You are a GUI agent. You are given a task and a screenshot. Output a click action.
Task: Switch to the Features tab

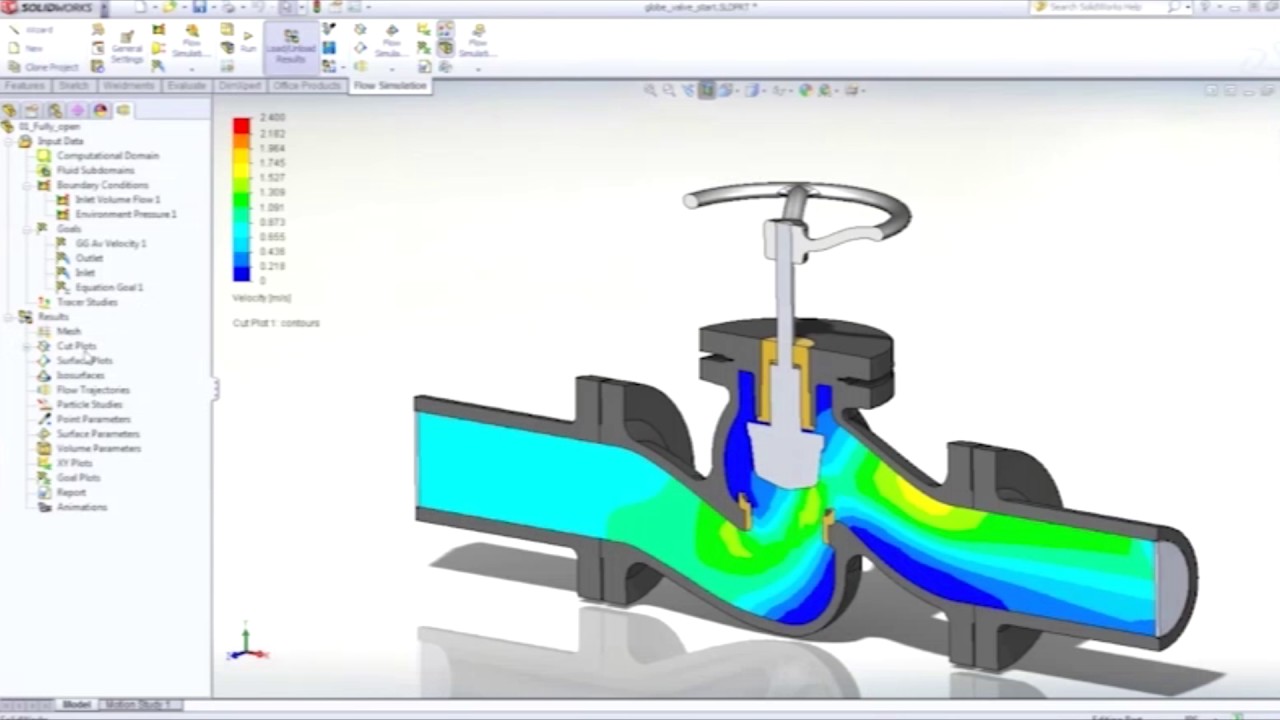click(x=25, y=86)
